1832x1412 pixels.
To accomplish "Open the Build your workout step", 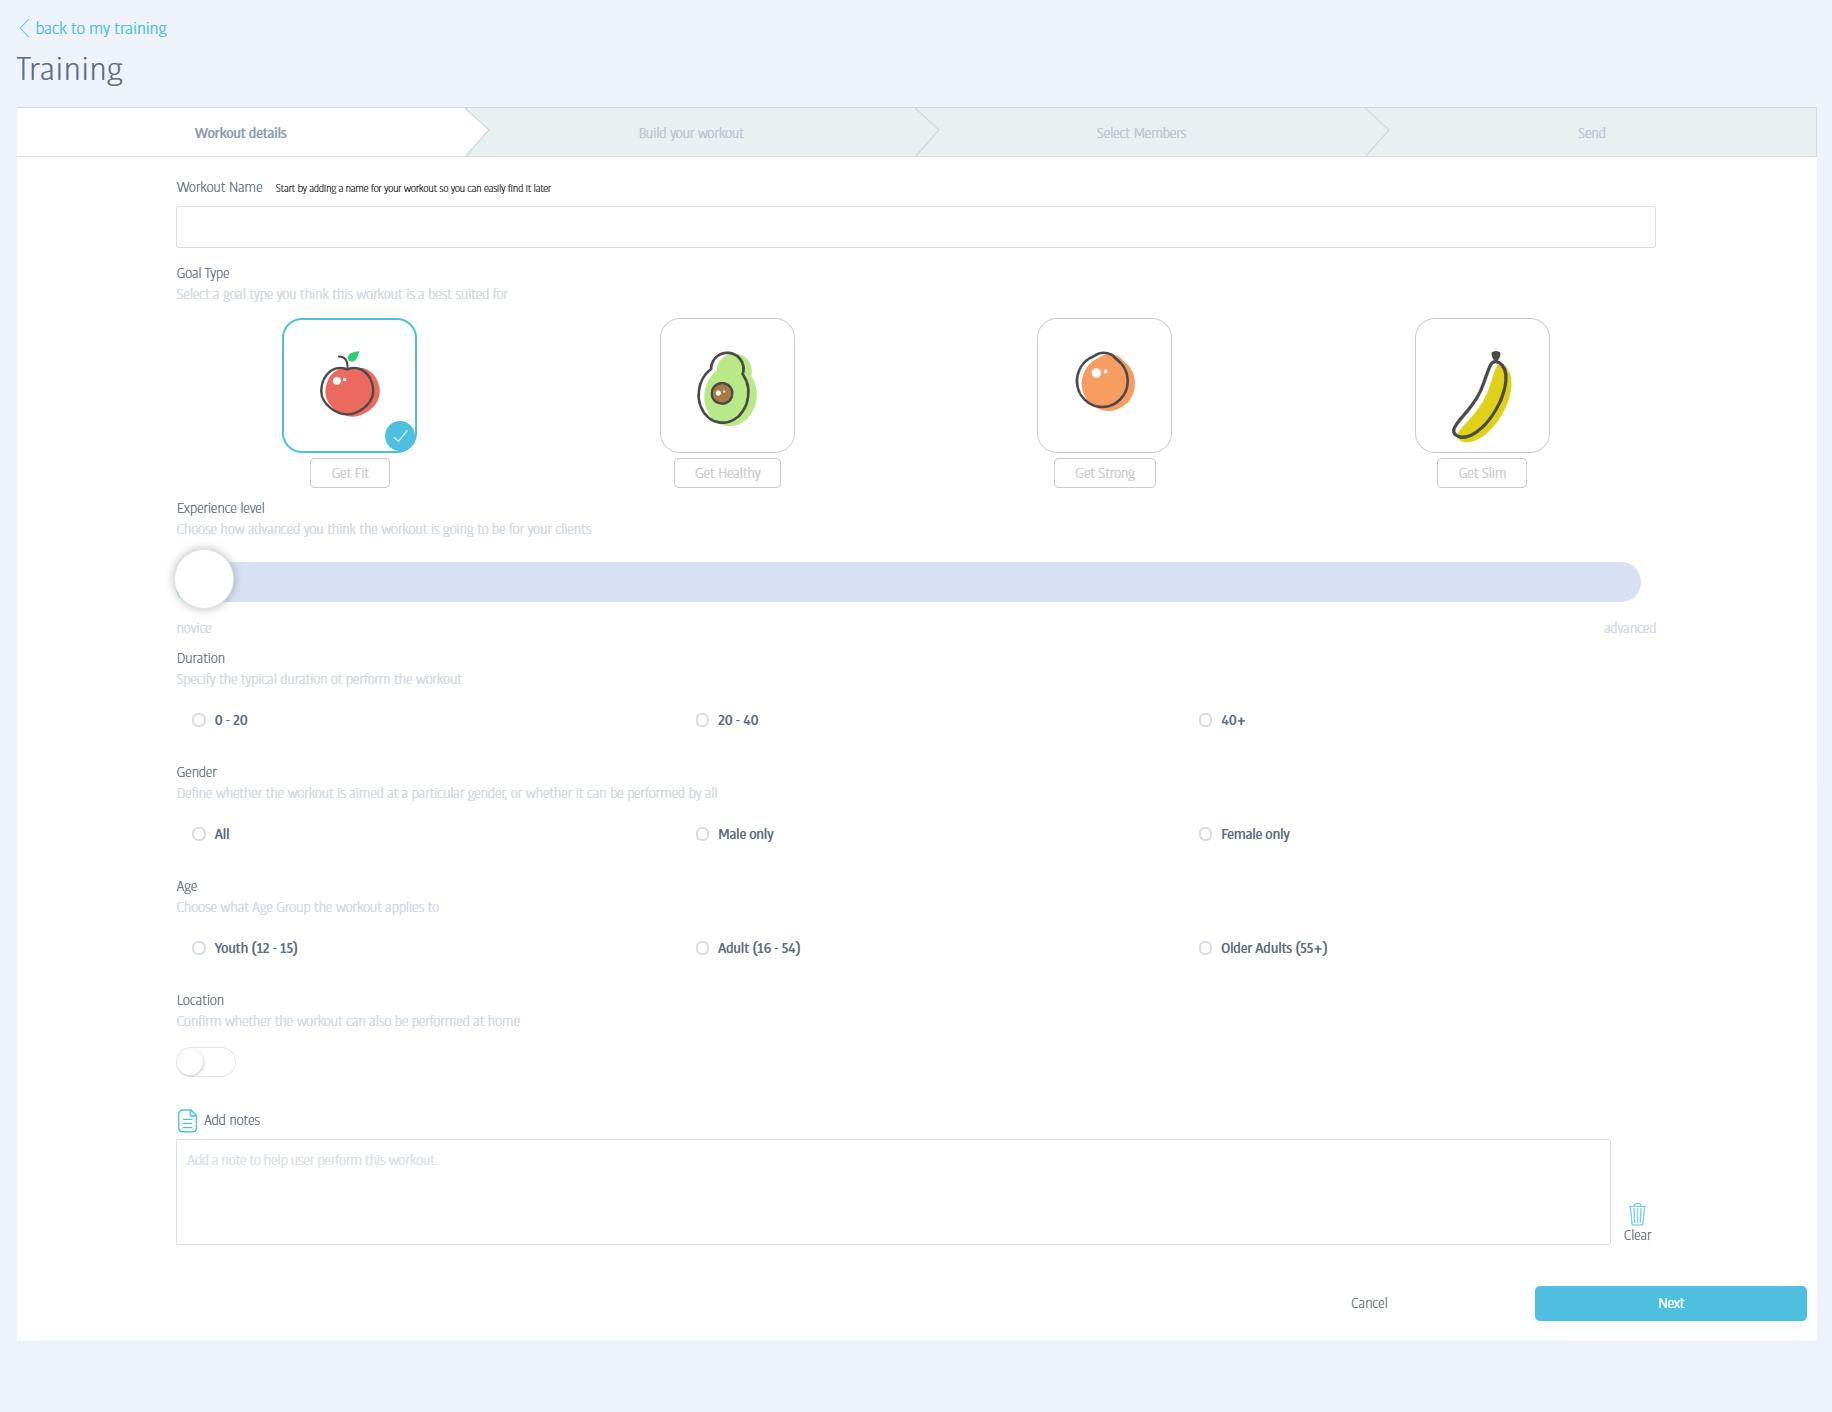I will (x=691, y=133).
